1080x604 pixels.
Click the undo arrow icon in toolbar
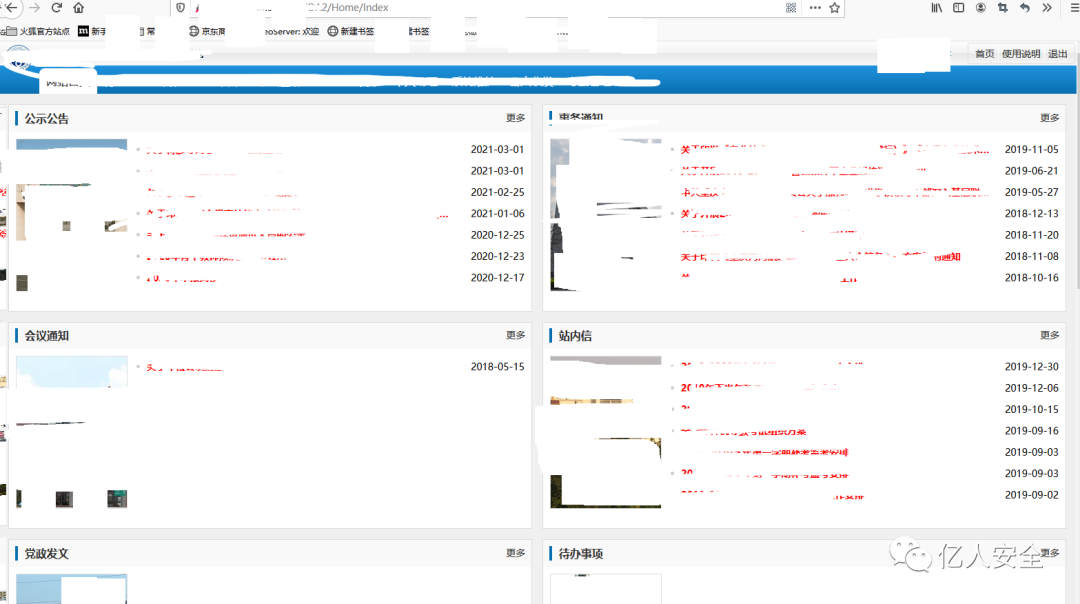[x=1025, y=8]
